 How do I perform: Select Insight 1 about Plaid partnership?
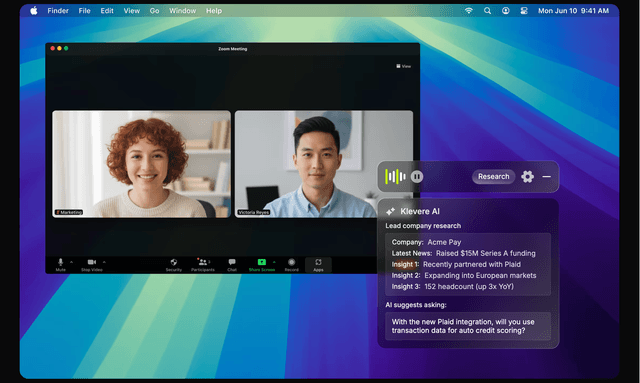point(456,264)
